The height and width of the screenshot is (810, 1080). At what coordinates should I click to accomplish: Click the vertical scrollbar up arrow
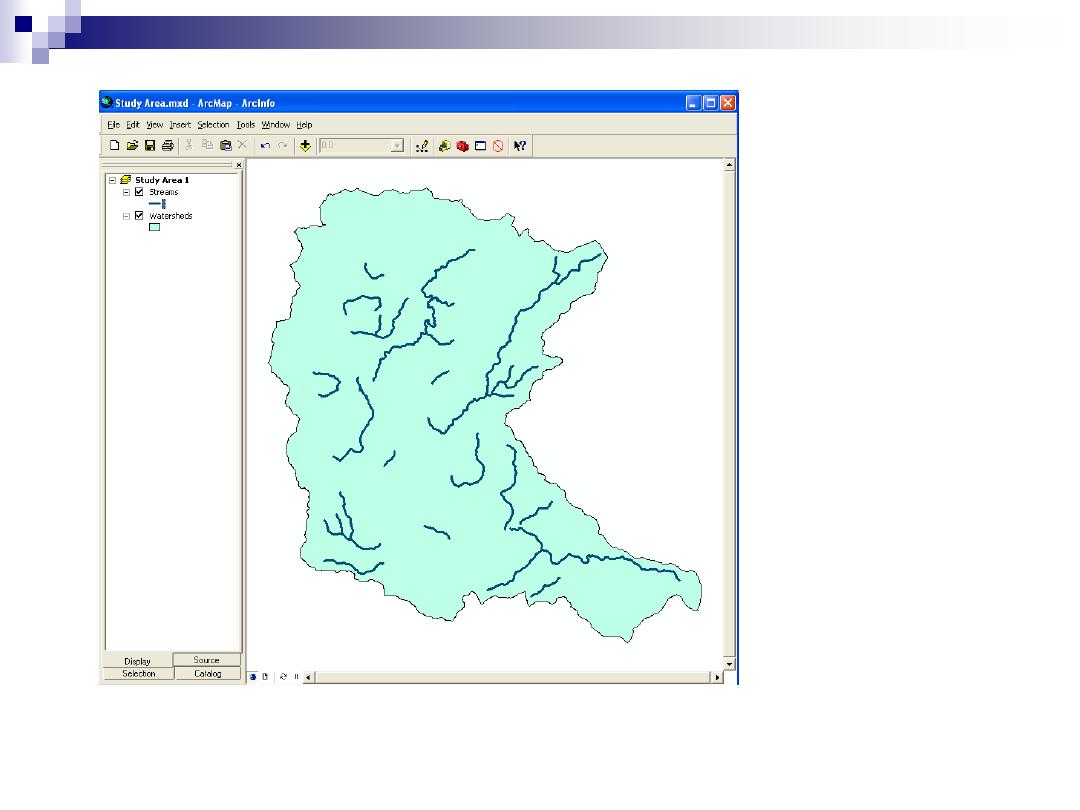click(x=729, y=165)
